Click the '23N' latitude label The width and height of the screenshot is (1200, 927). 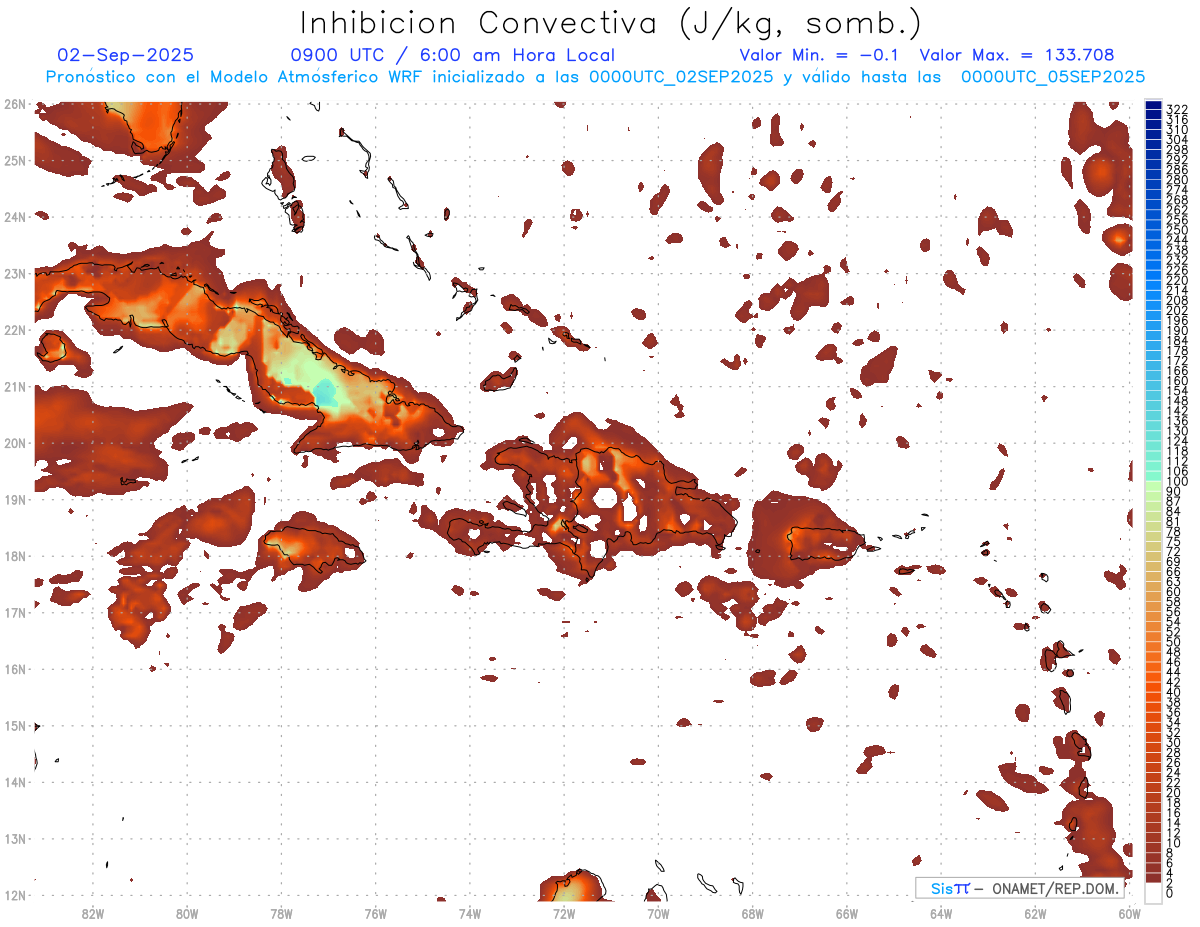pyautogui.click(x=14, y=273)
